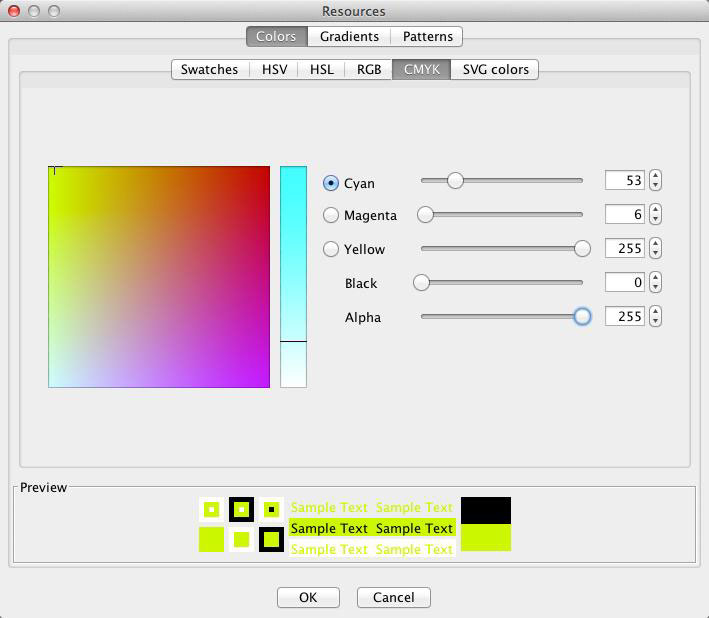Select the Cyan radio button
Image resolution: width=709 pixels, height=618 pixels.
(331, 183)
